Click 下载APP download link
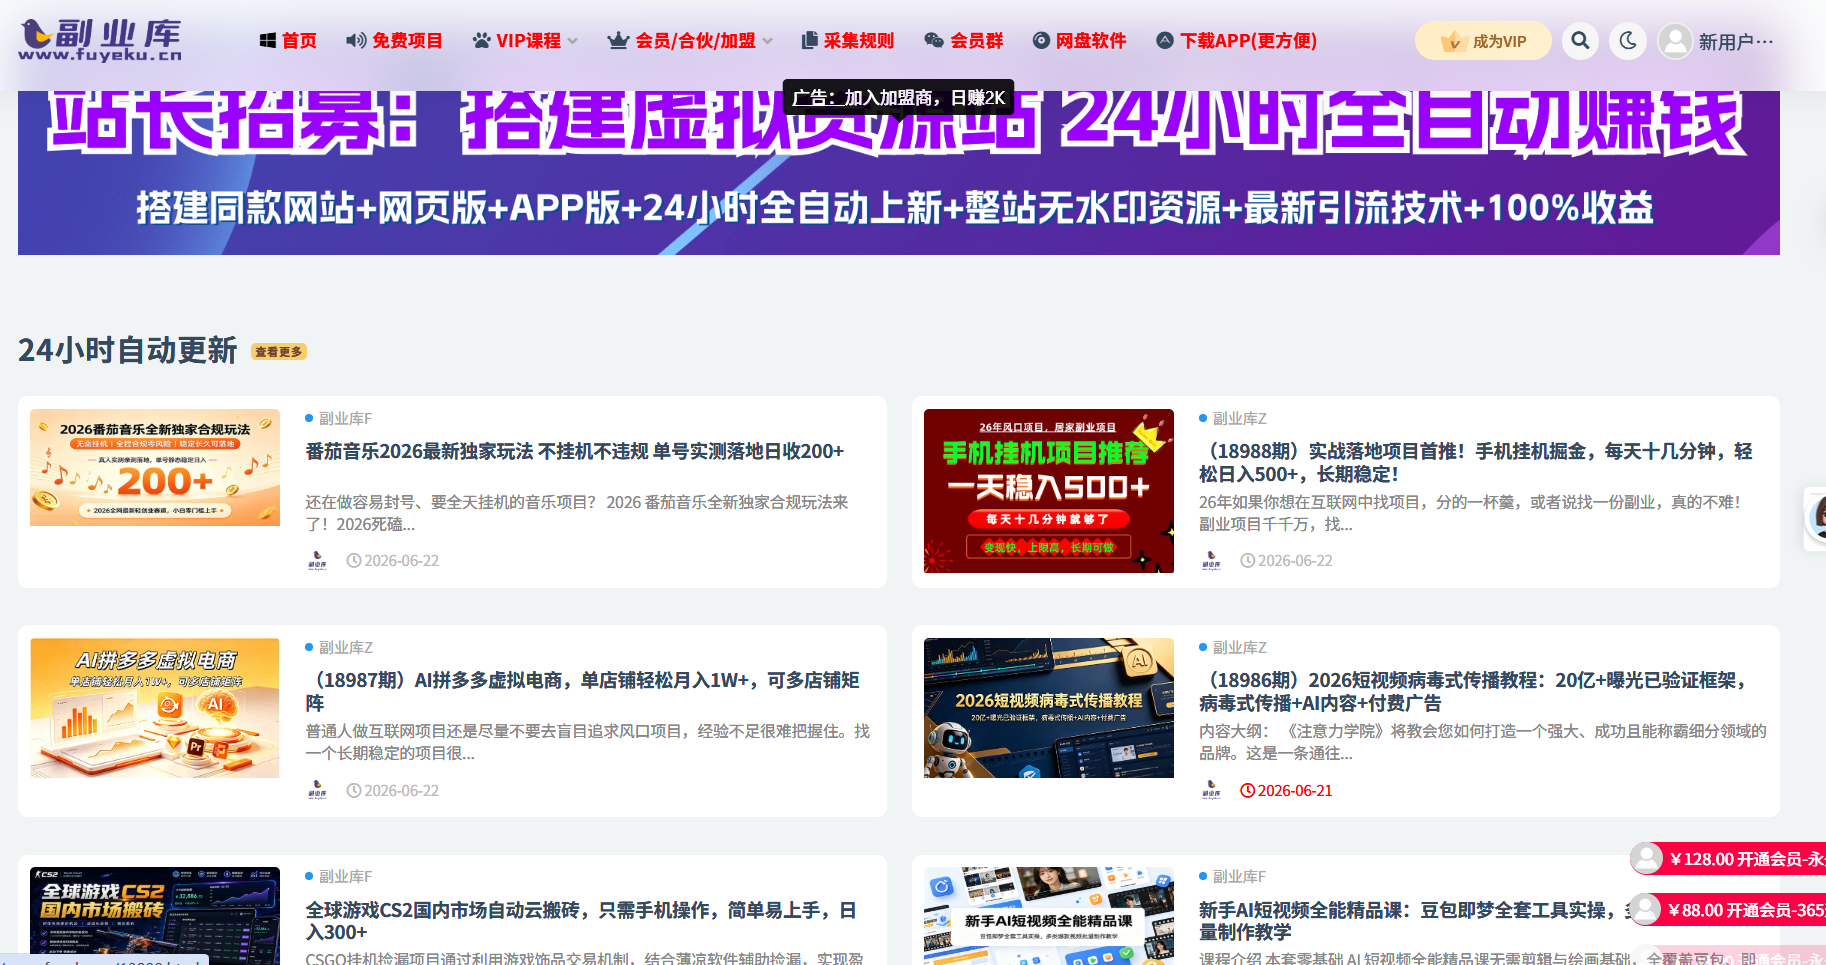This screenshot has height=965, width=1826. pyautogui.click(x=1236, y=41)
